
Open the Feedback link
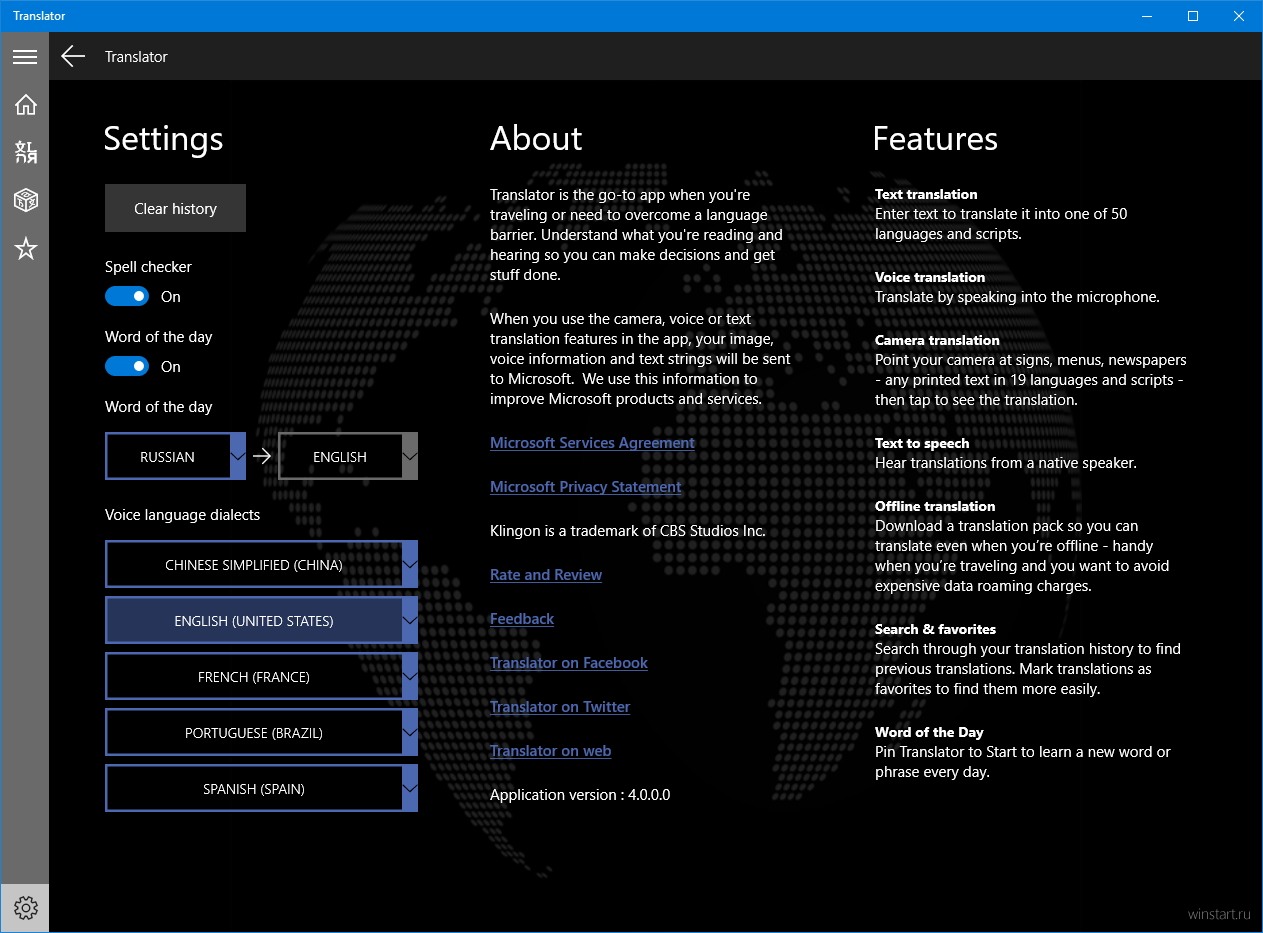pos(522,619)
